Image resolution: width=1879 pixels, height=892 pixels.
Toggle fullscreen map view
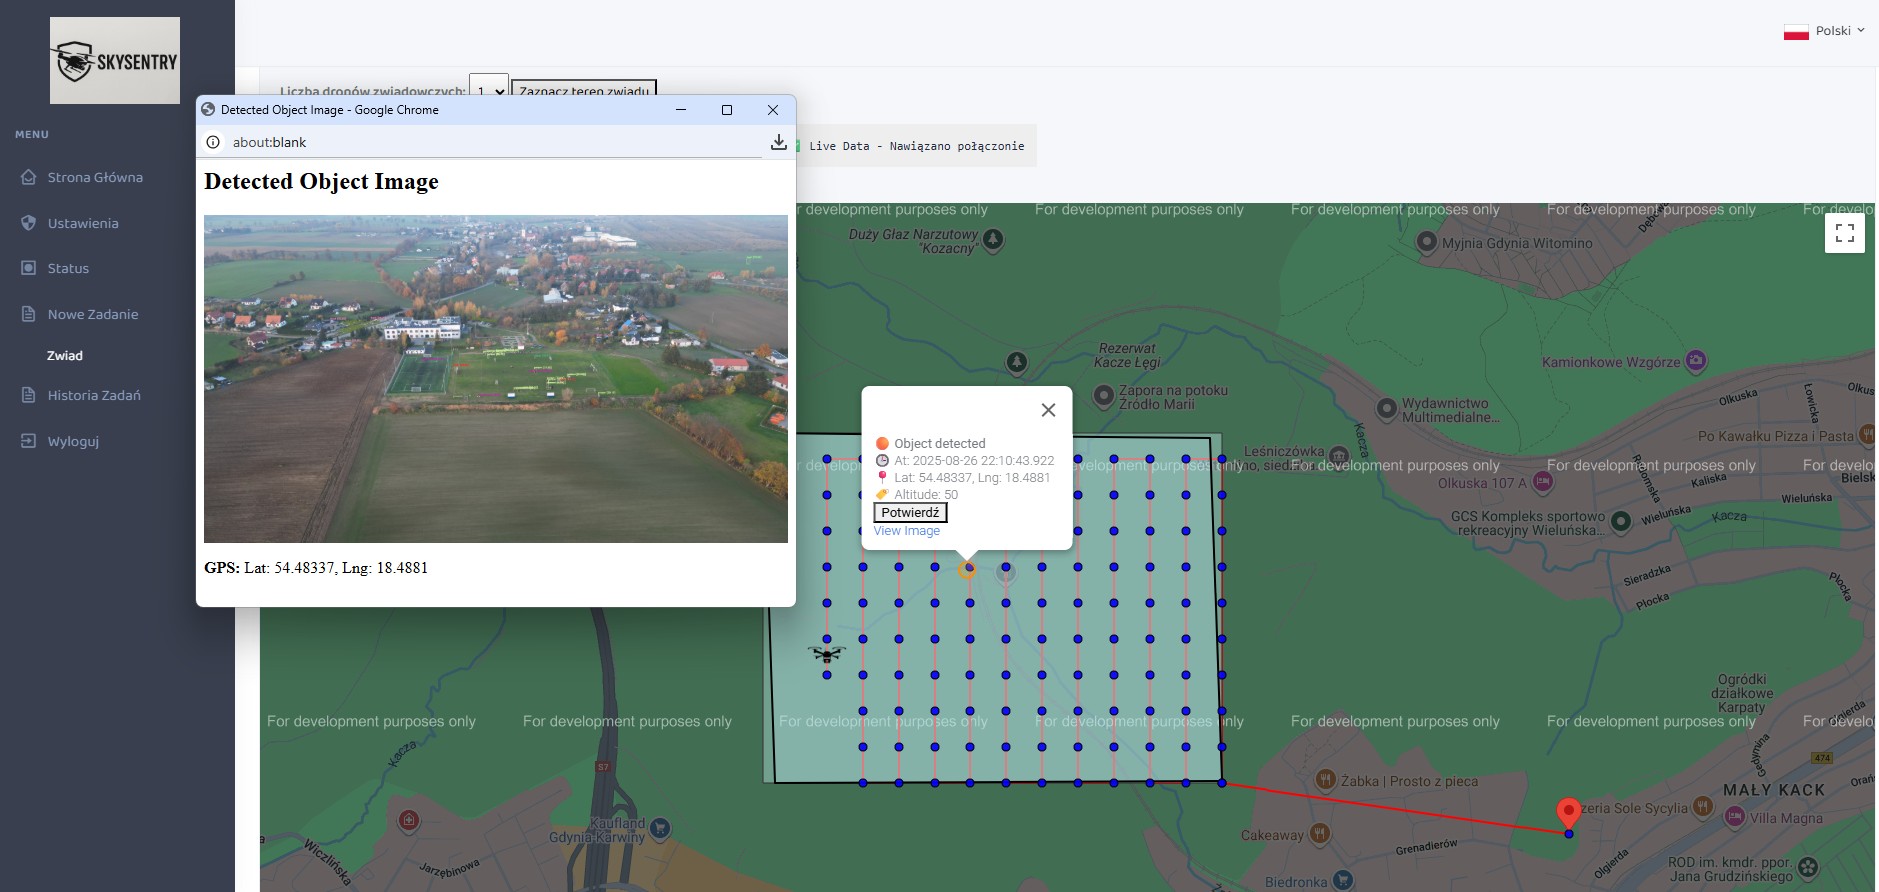point(1845,233)
